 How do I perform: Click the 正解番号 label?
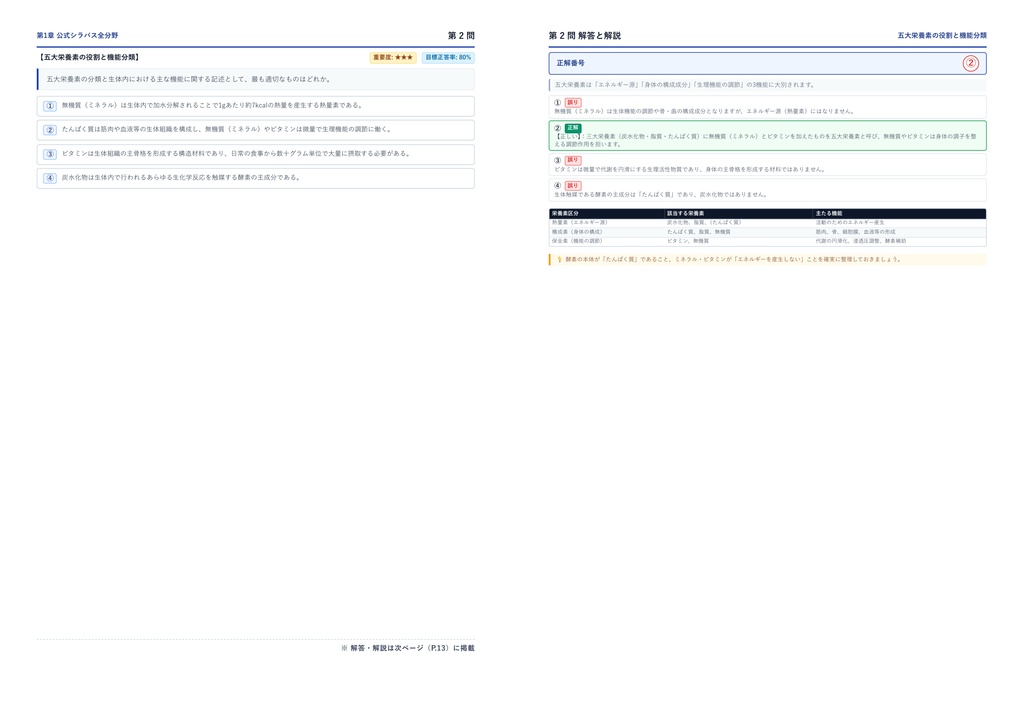pos(570,63)
